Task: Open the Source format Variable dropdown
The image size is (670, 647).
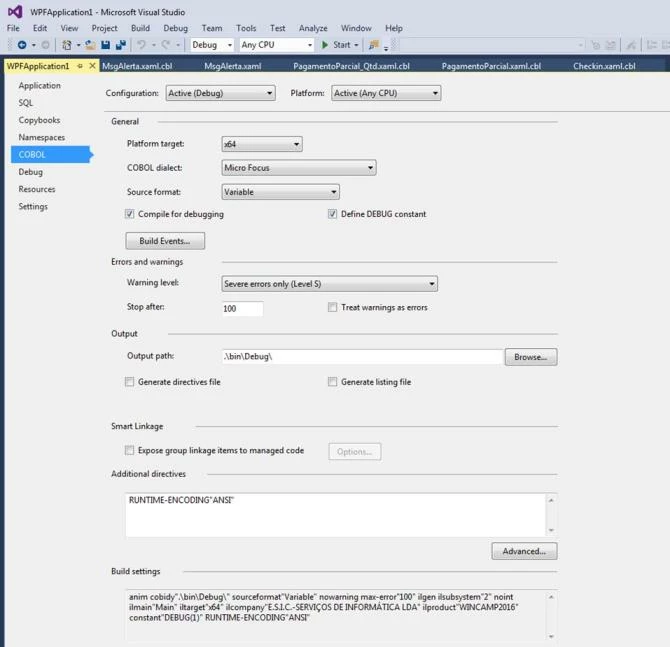Action: [281, 192]
